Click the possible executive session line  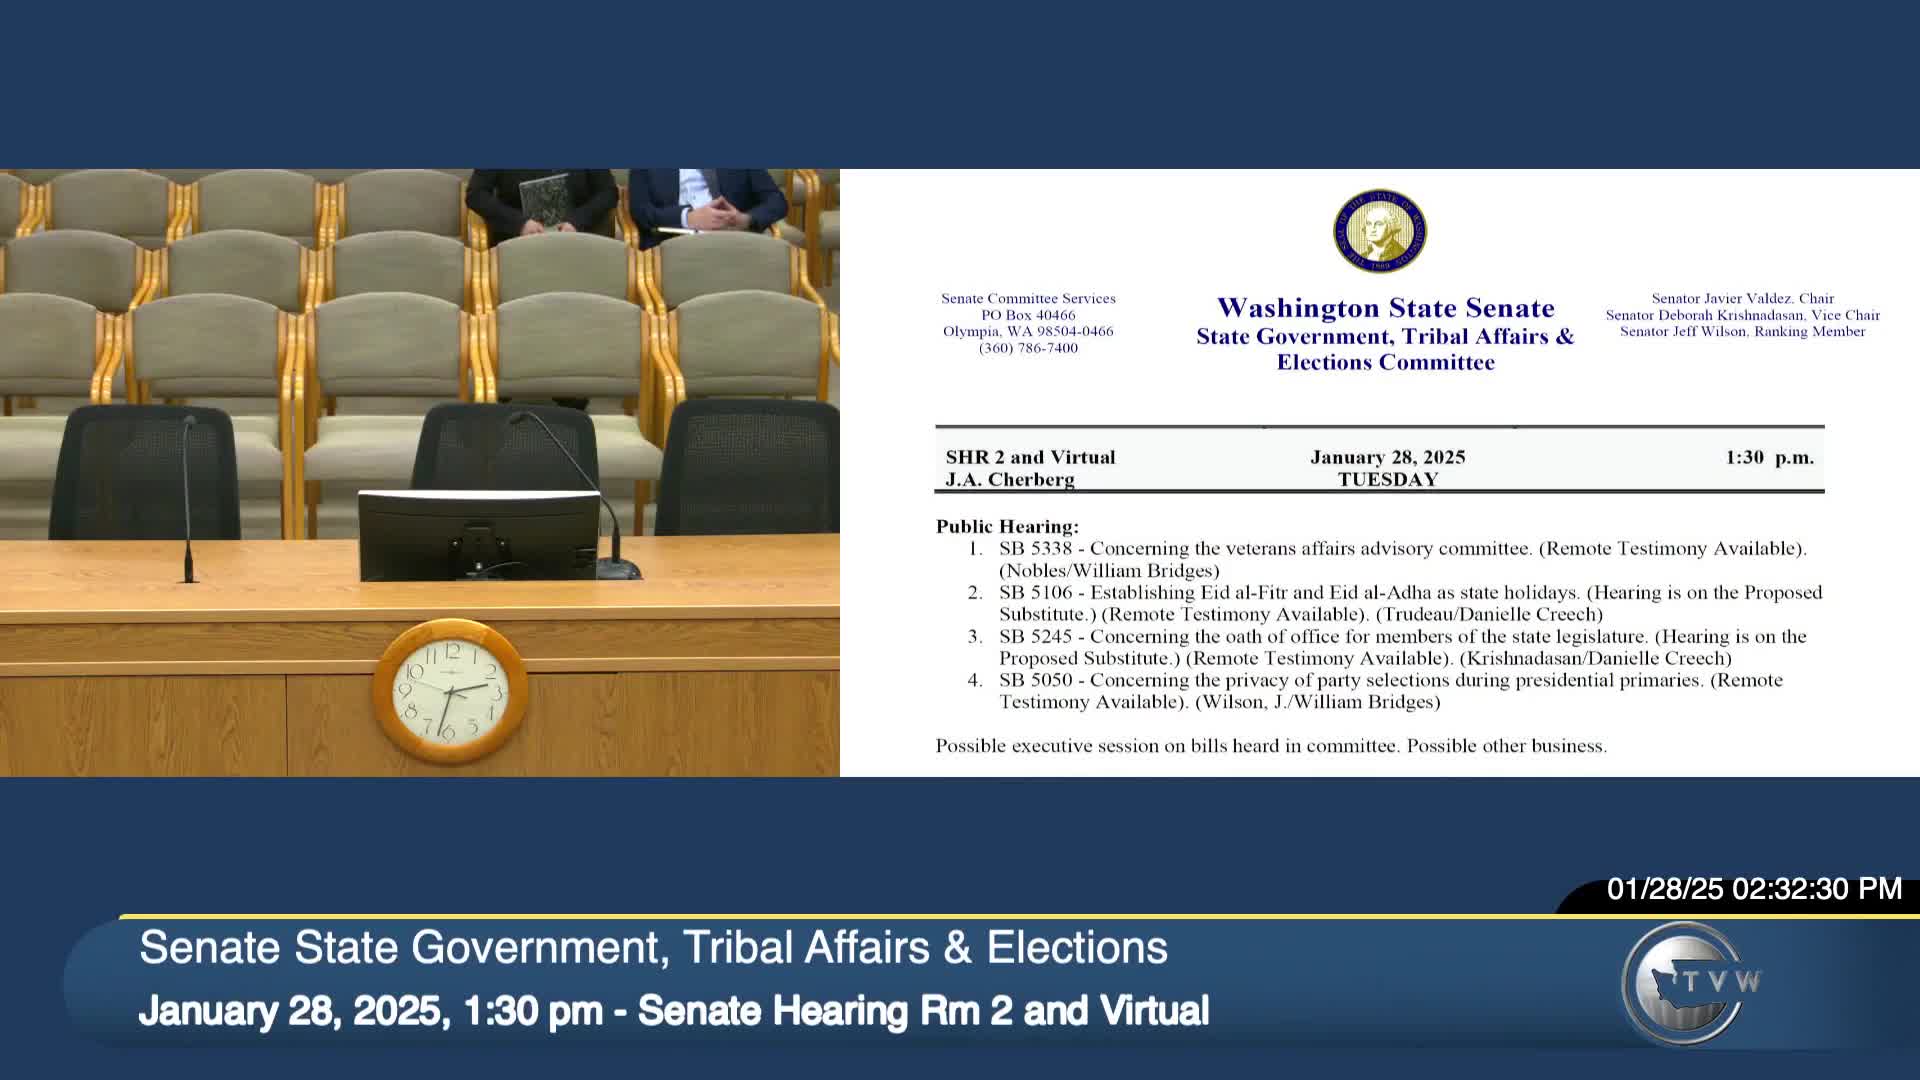click(1270, 746)
